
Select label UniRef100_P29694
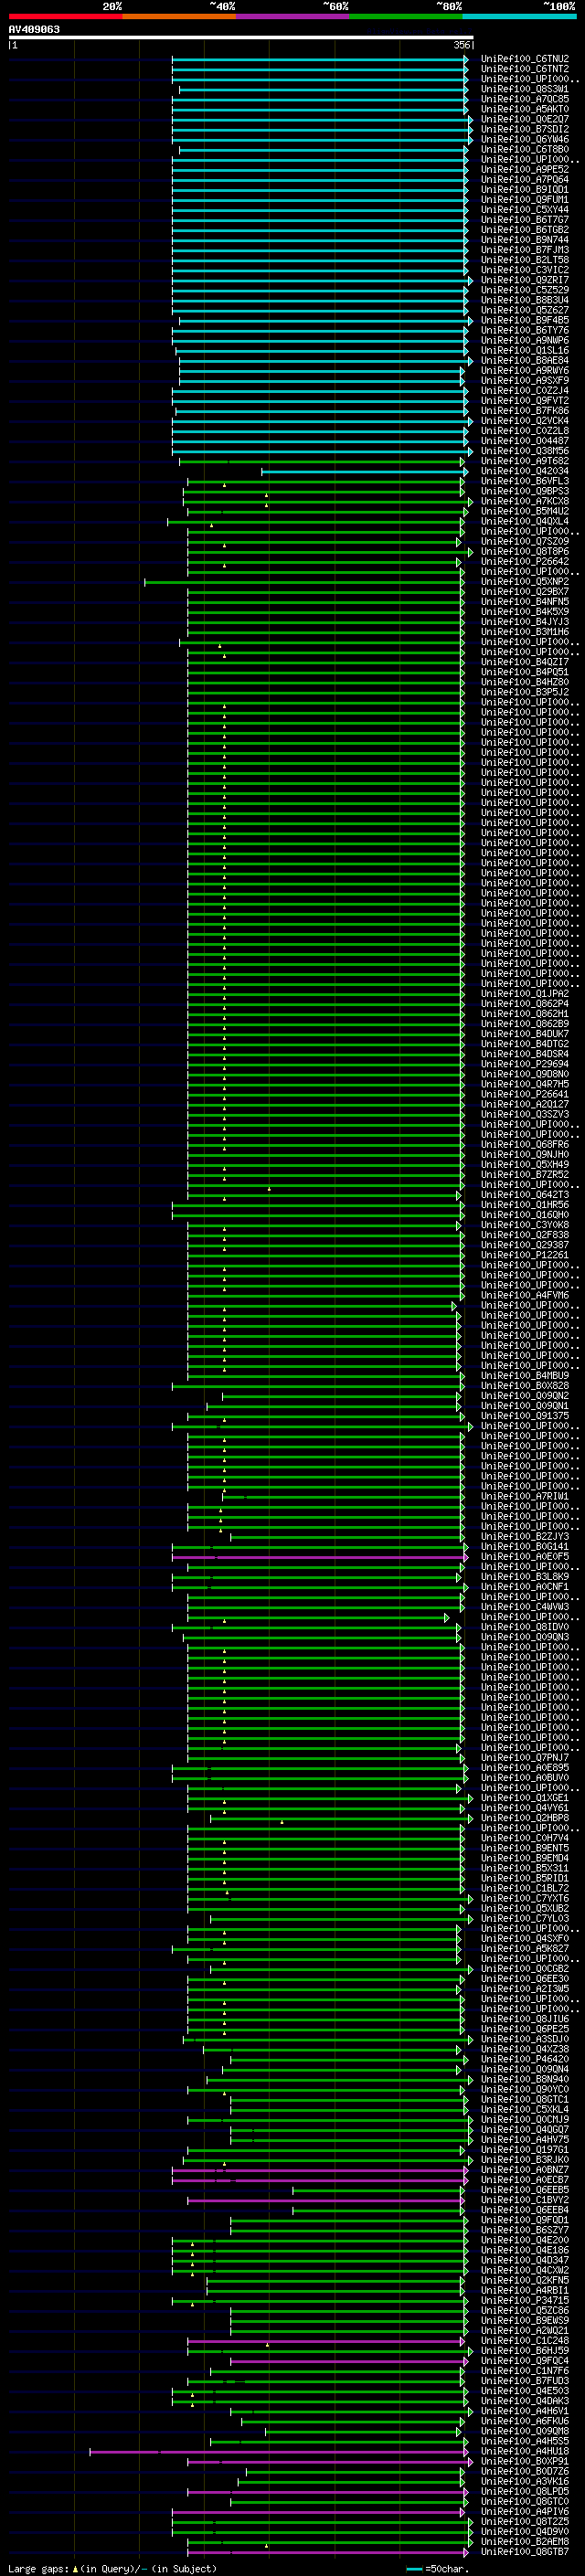coord(524,1064)
